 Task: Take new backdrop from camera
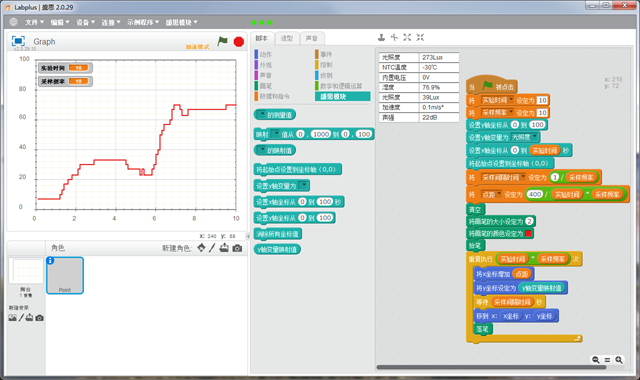(x=39, y=318)
